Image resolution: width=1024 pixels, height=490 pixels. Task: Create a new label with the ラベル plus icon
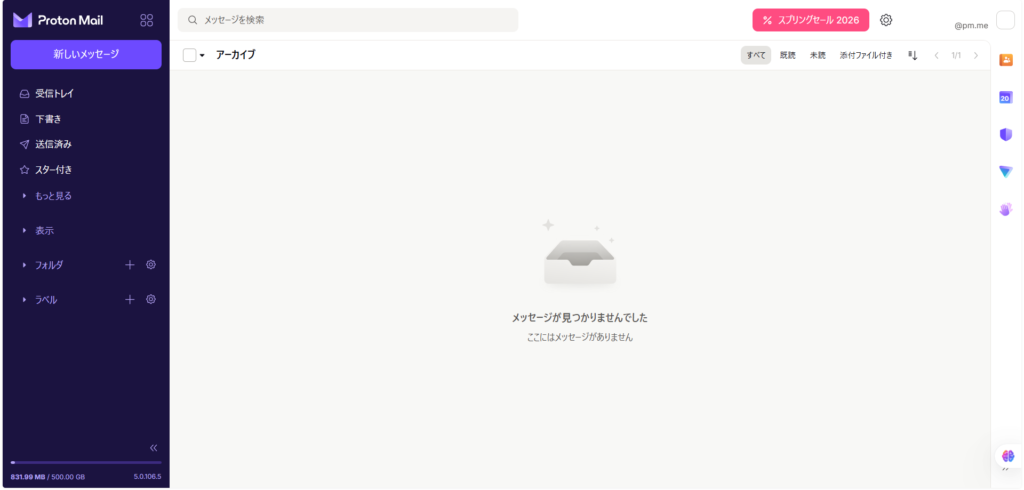click(x=130, y=299)
